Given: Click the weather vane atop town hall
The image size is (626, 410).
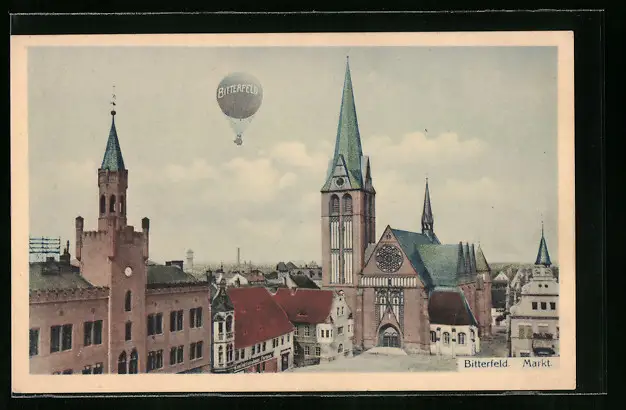Looking at the screenshot, I should pos(113,99).
